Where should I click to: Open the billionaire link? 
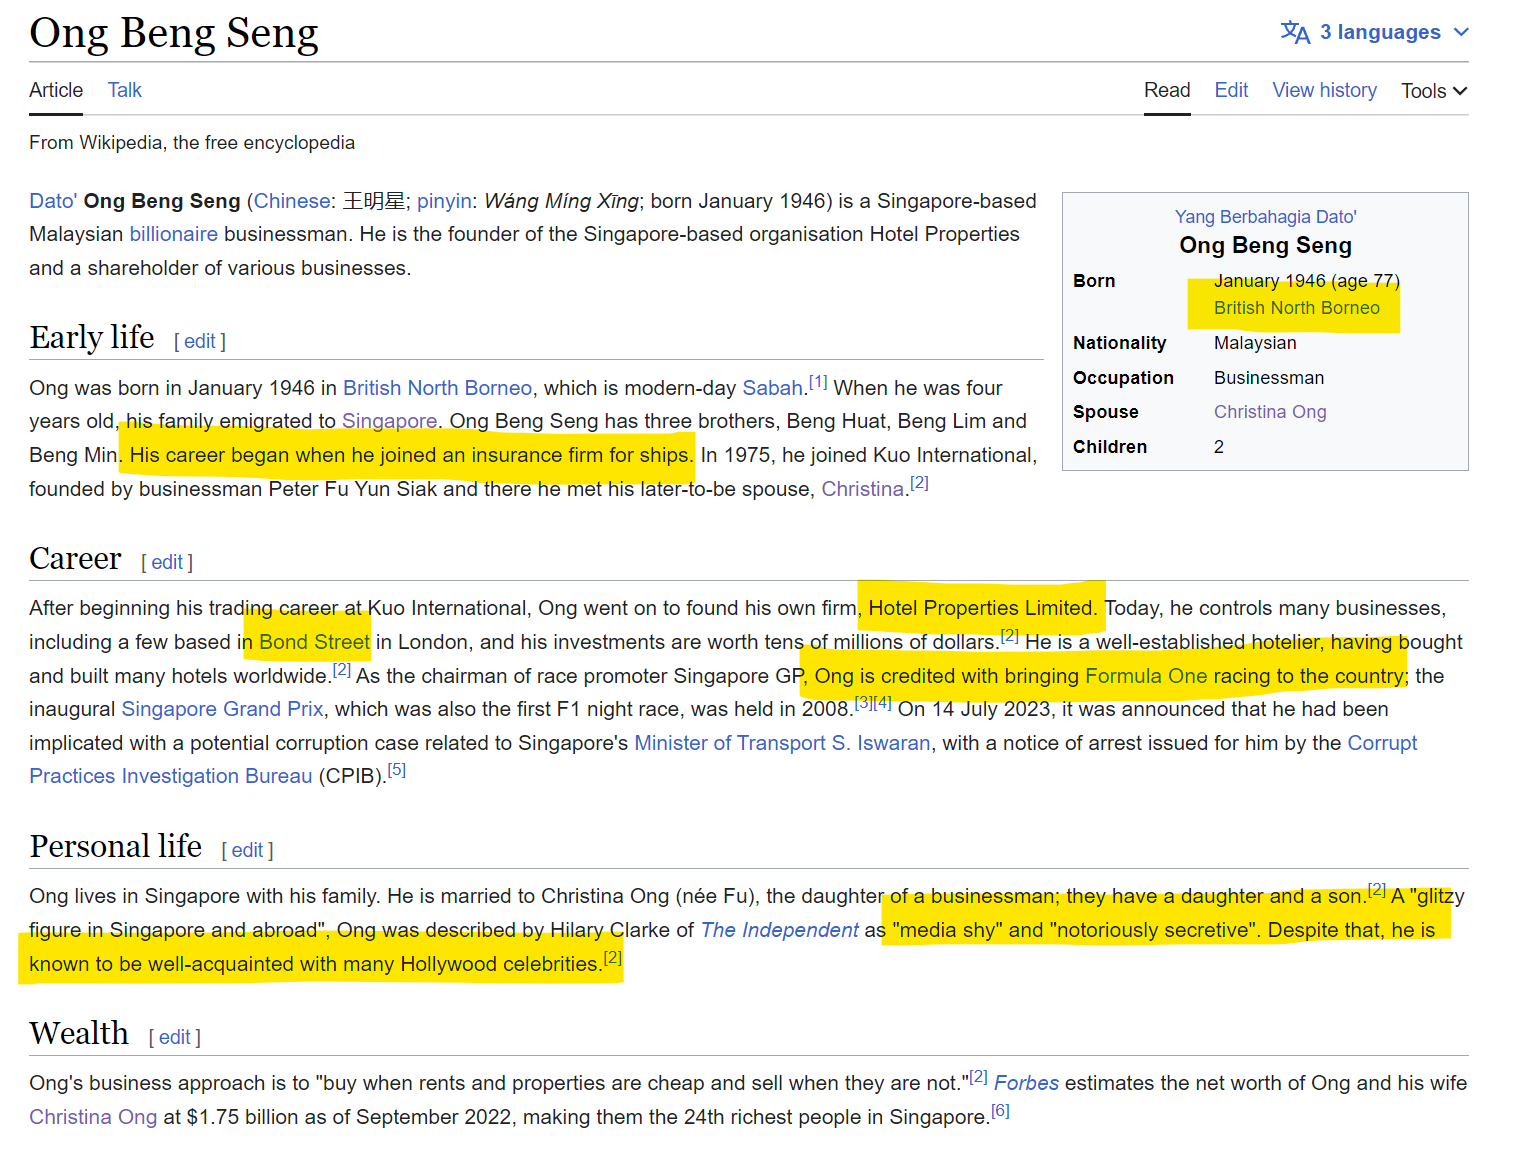click(x=174, y=234)
